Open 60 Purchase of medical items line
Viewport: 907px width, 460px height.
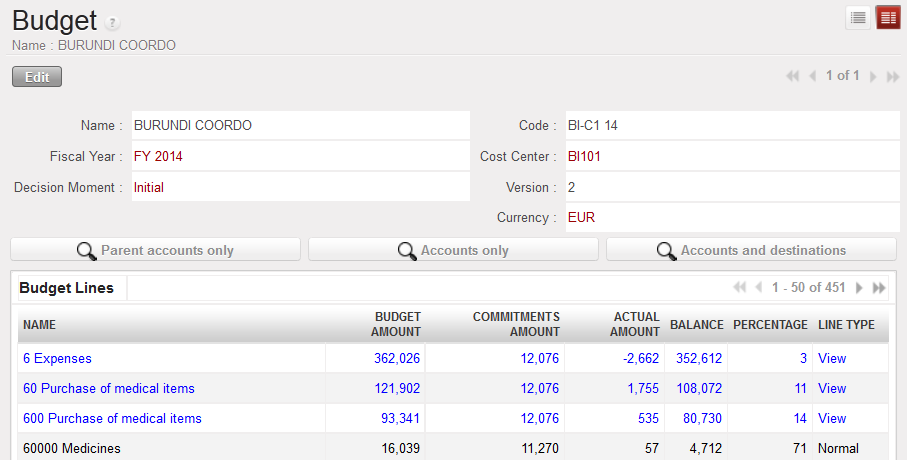tap(108, 388)
